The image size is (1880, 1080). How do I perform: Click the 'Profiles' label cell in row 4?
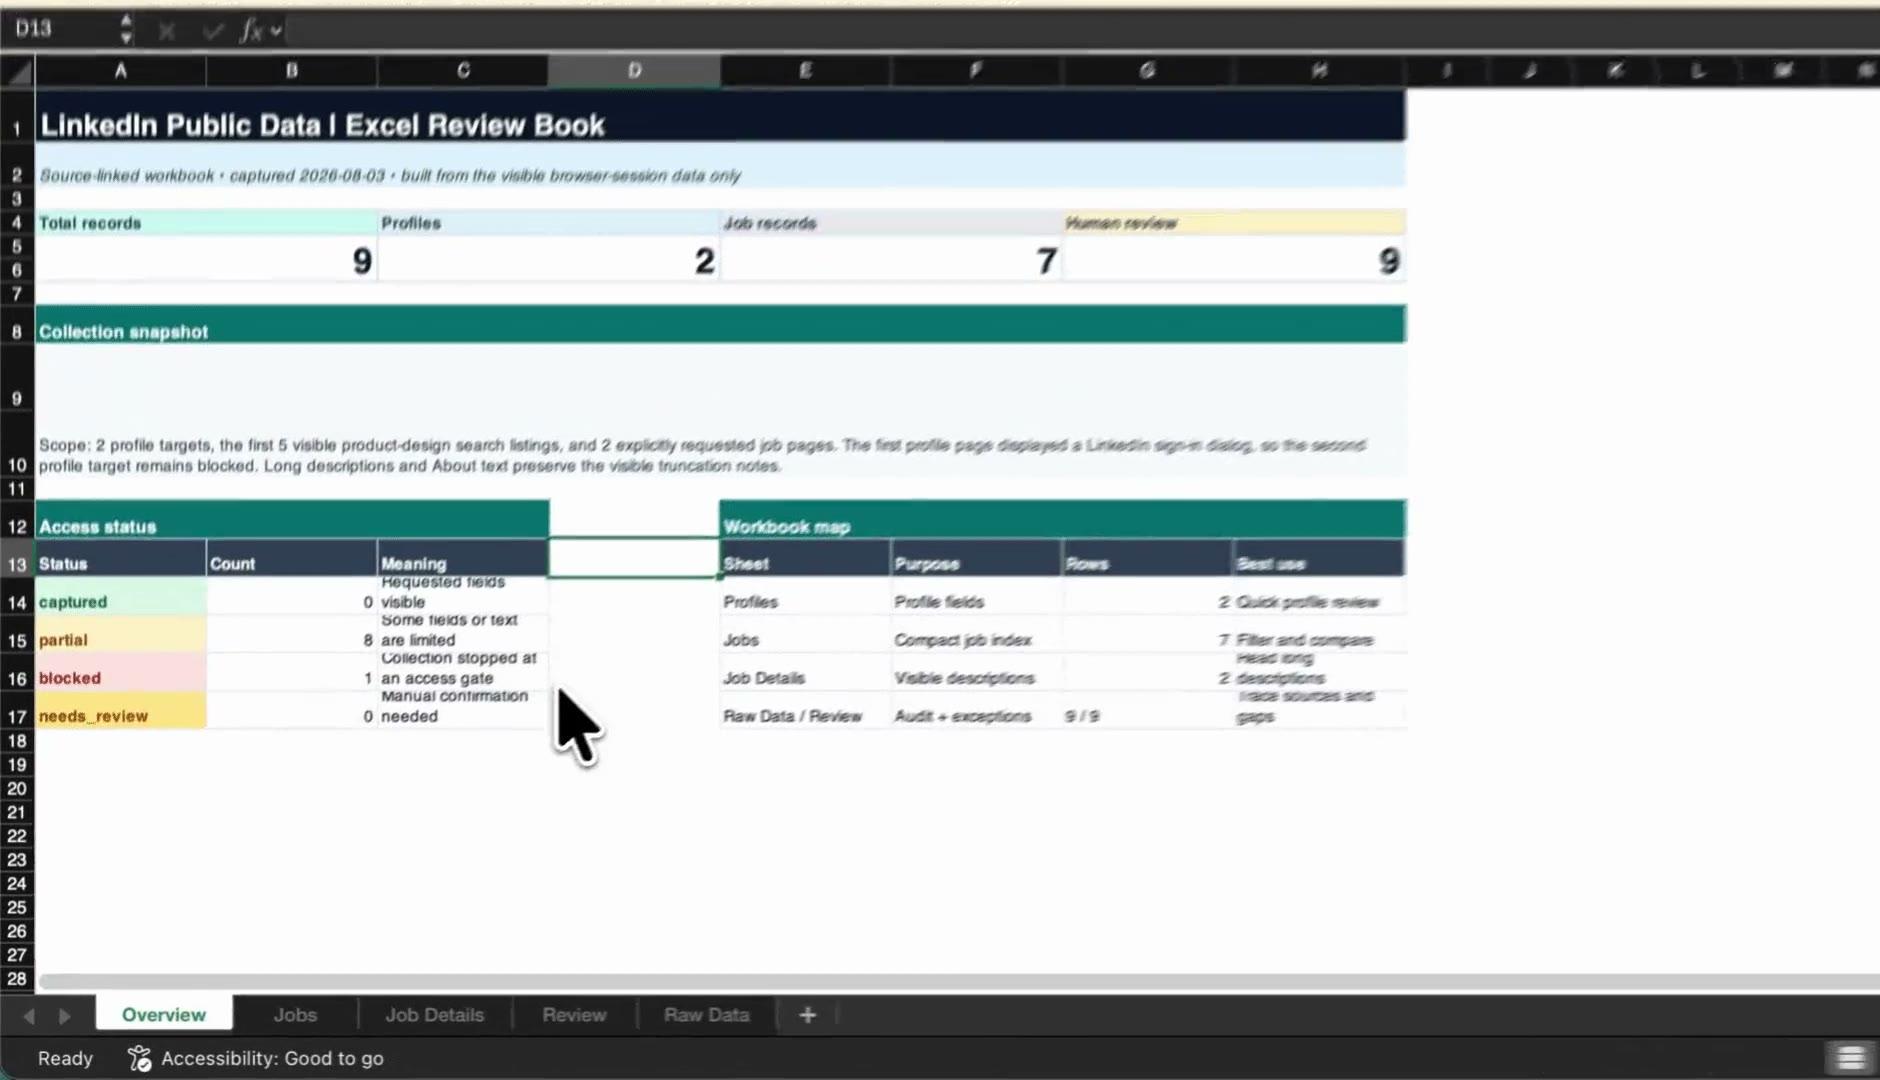coord(548,223)
